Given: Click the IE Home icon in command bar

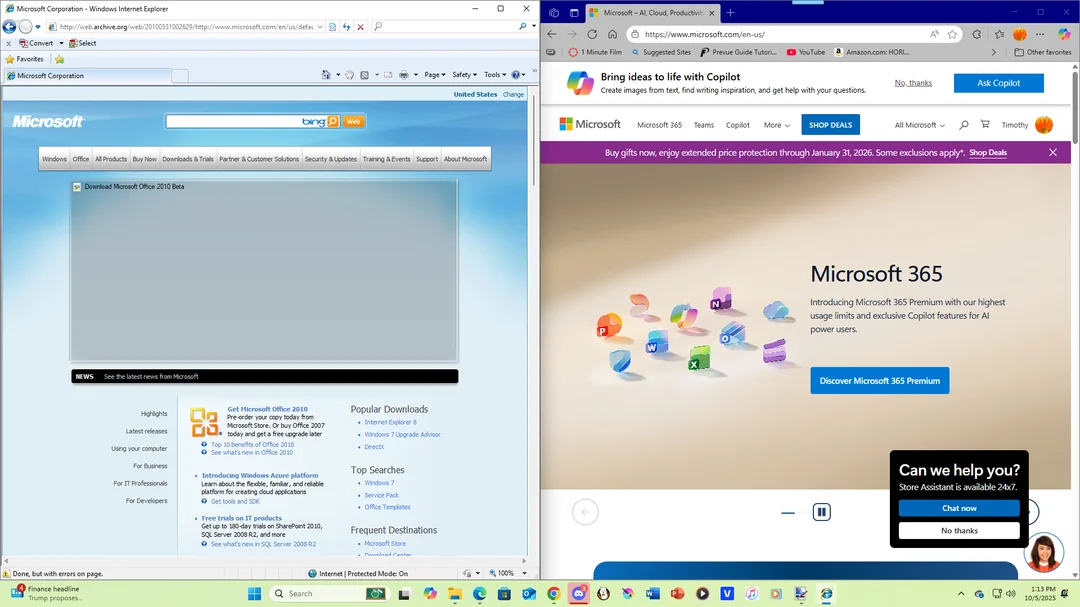Looking at the screenshot, I should point(327,75).
